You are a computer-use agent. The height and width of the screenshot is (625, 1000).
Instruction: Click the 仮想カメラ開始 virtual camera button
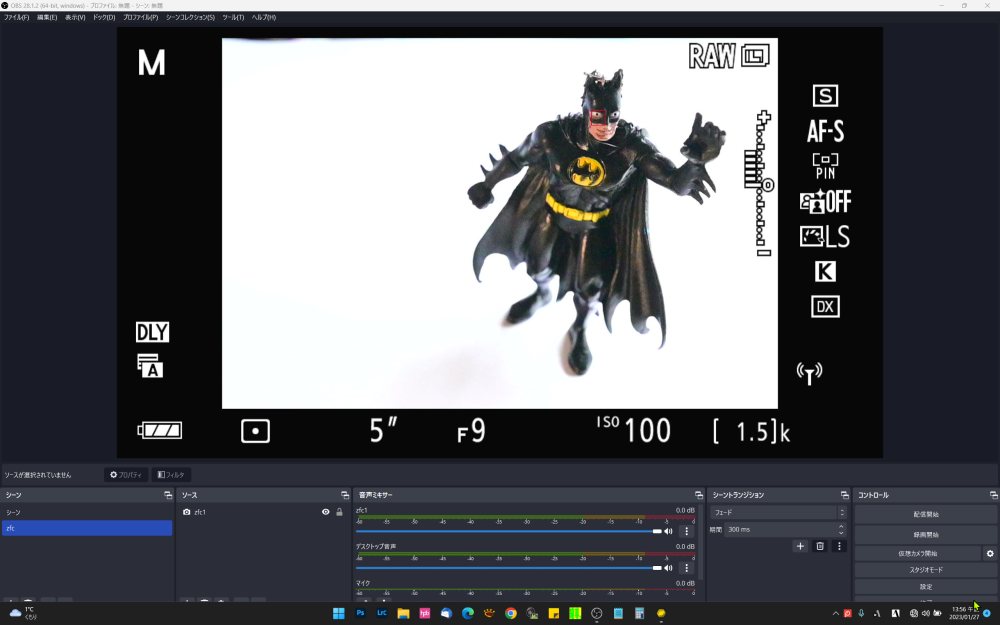(x=918, y=554)
